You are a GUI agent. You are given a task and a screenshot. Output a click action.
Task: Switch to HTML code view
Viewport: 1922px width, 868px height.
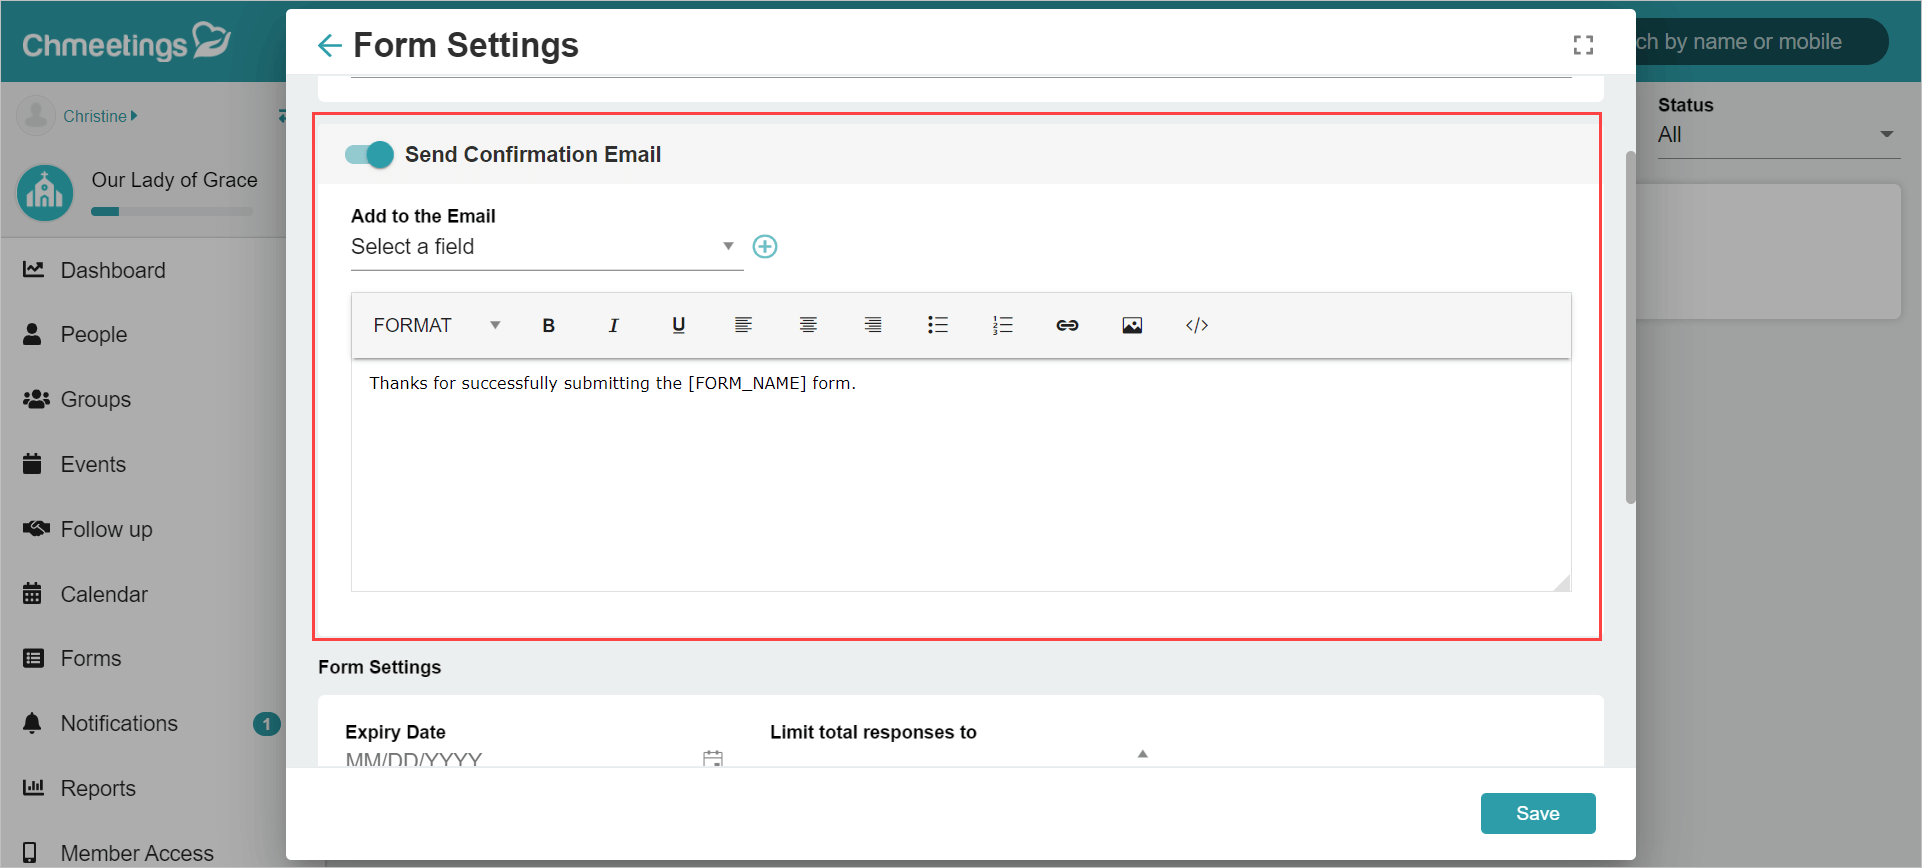click(x=1197, y=325)
